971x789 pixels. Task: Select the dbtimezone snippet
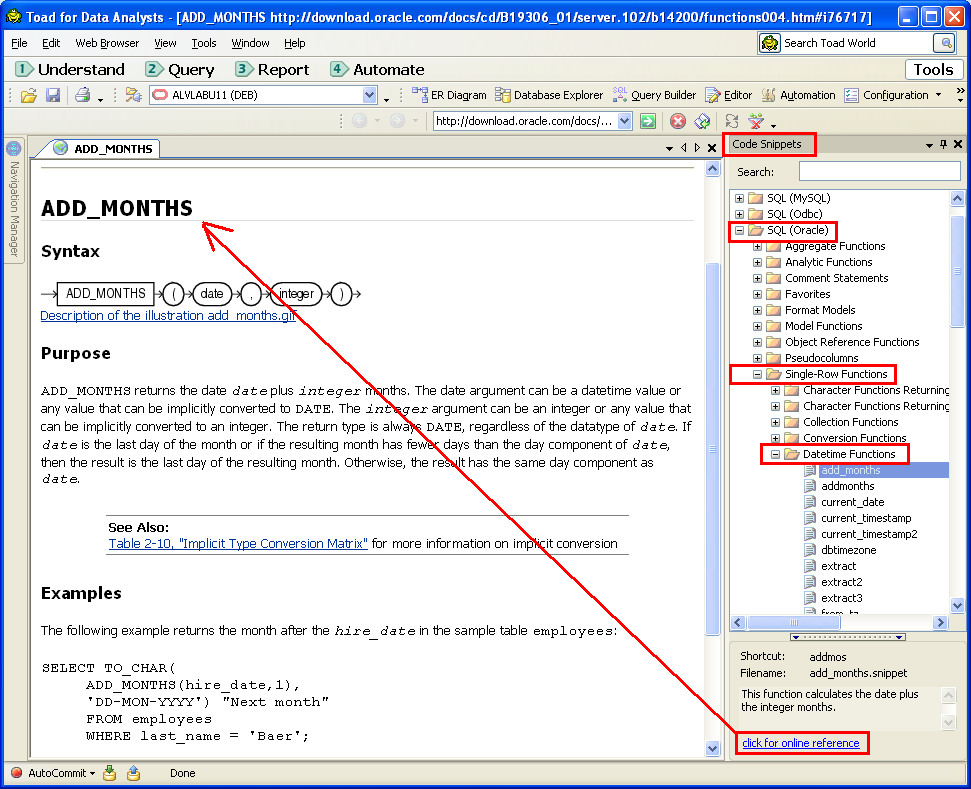(x=848, y=550)
